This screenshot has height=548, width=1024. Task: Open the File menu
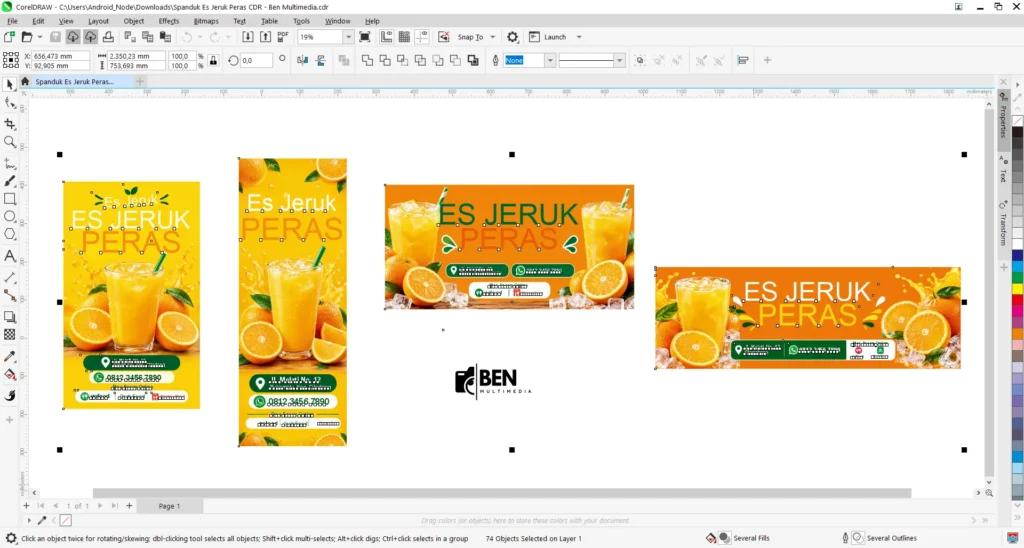click(12, 21)
